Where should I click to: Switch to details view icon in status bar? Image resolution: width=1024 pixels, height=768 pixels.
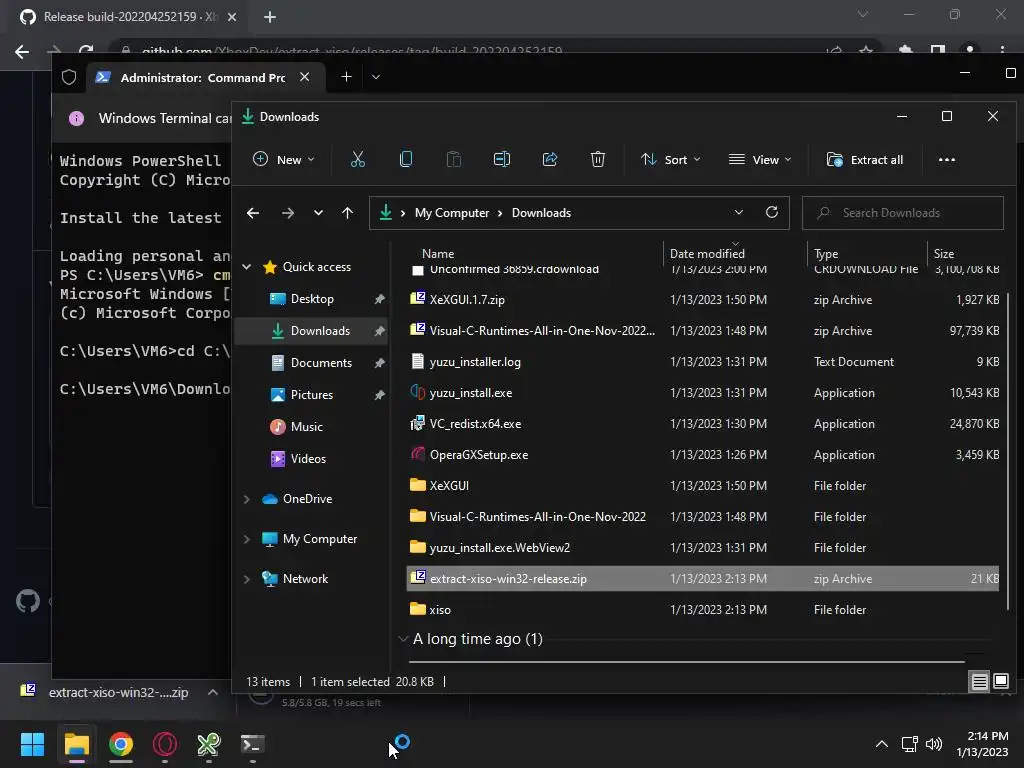[979, 682]
